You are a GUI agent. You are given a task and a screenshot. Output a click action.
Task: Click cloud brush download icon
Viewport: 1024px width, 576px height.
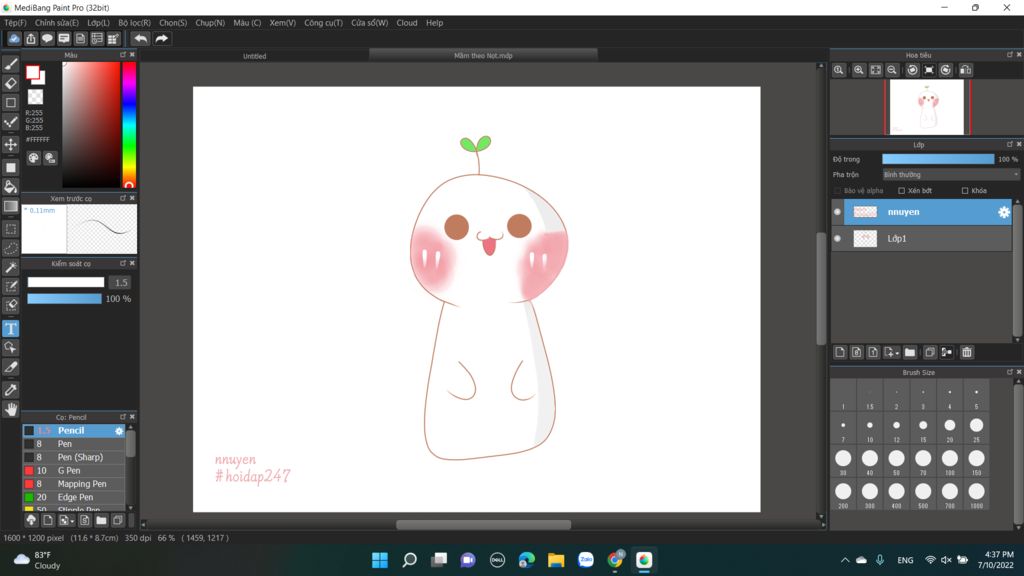point(31,520)
